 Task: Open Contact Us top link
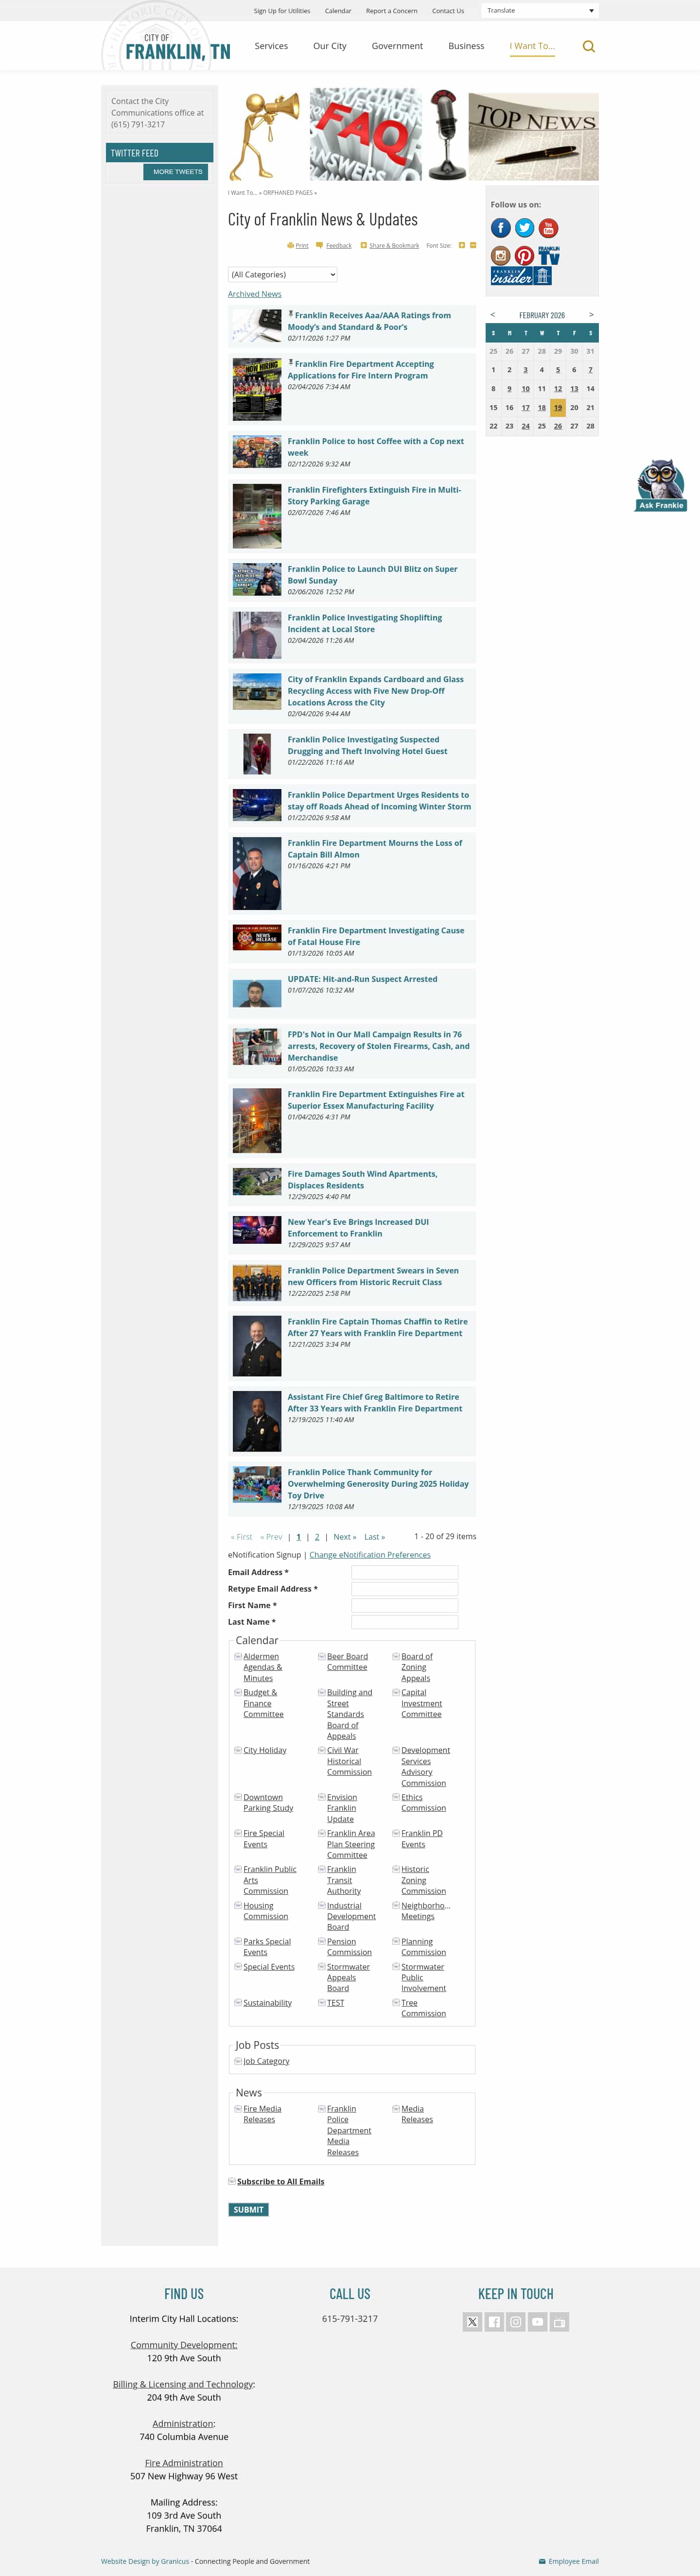click(448, 11)
